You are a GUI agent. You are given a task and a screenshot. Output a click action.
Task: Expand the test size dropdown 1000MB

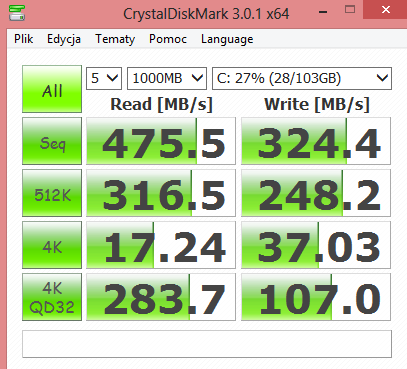pyautogui.click(x=167, y=78)
